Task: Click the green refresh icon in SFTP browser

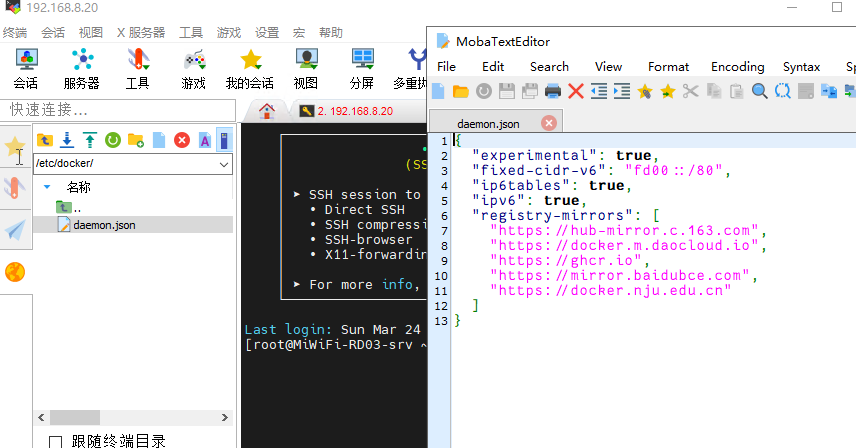Action: [113, 140]
